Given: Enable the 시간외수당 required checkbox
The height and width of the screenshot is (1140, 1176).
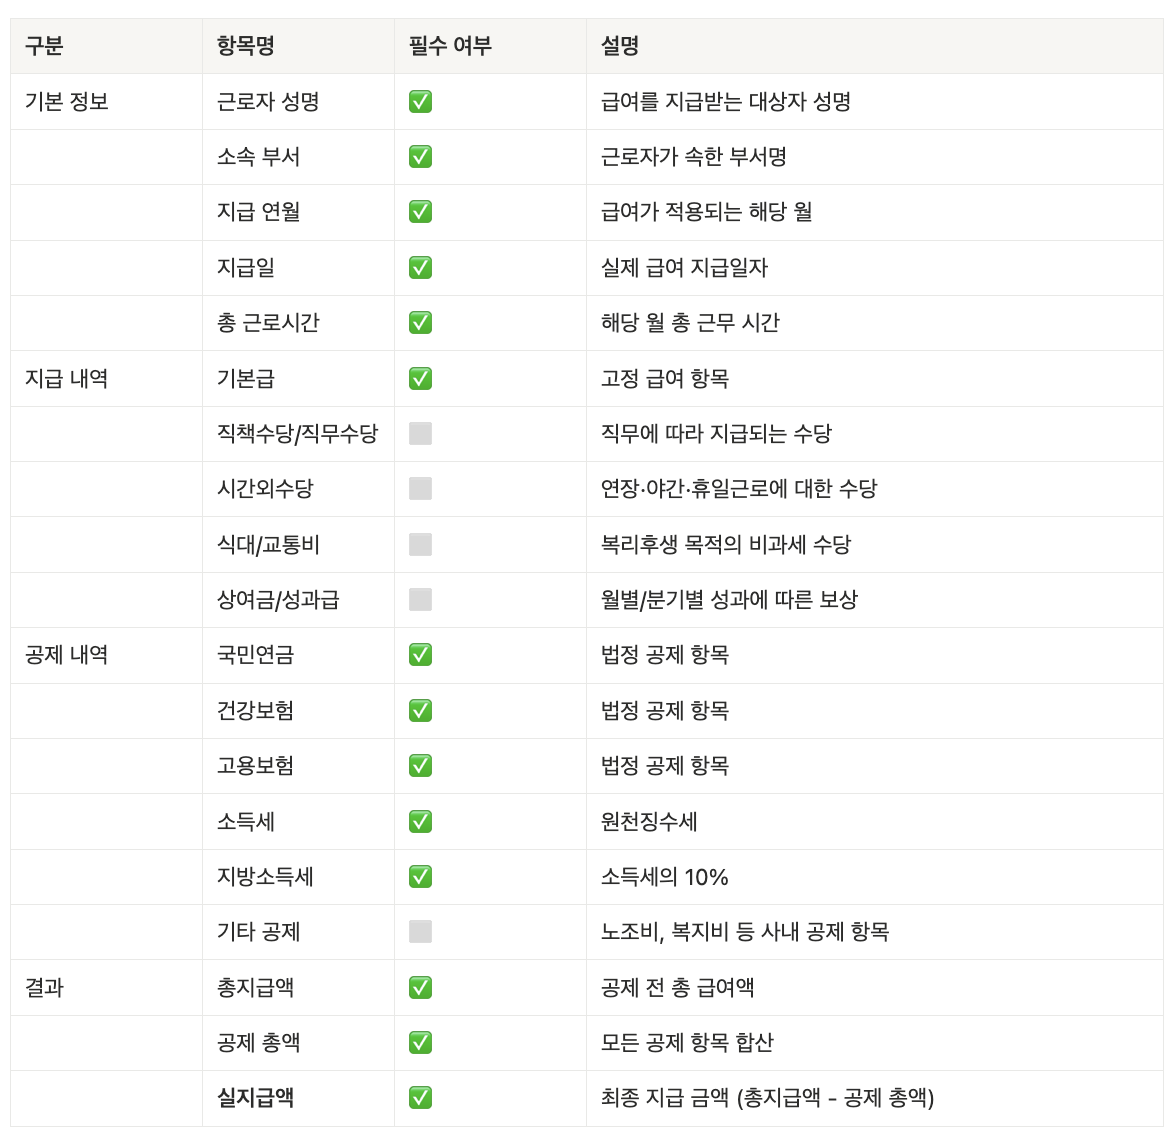Looking at the screenshot, I should tap(420, 489).
